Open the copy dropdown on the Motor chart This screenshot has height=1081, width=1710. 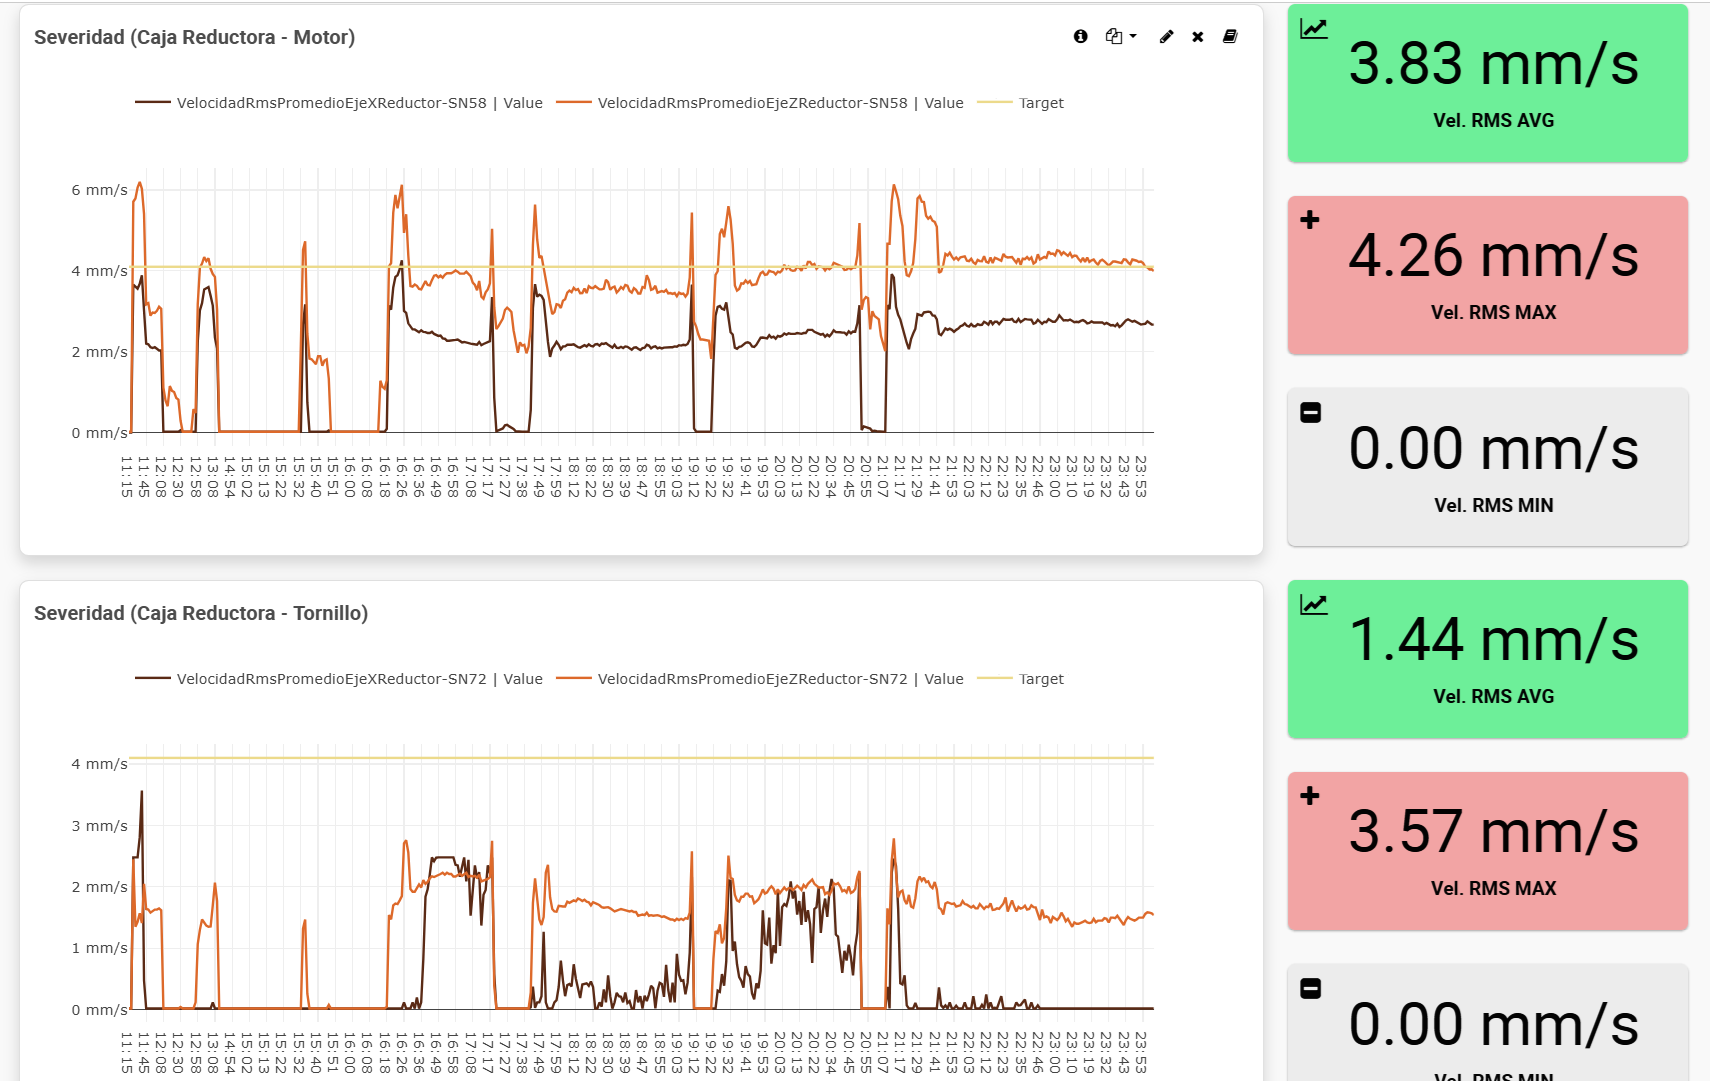pyautogui.click(x=1121, y=36)
